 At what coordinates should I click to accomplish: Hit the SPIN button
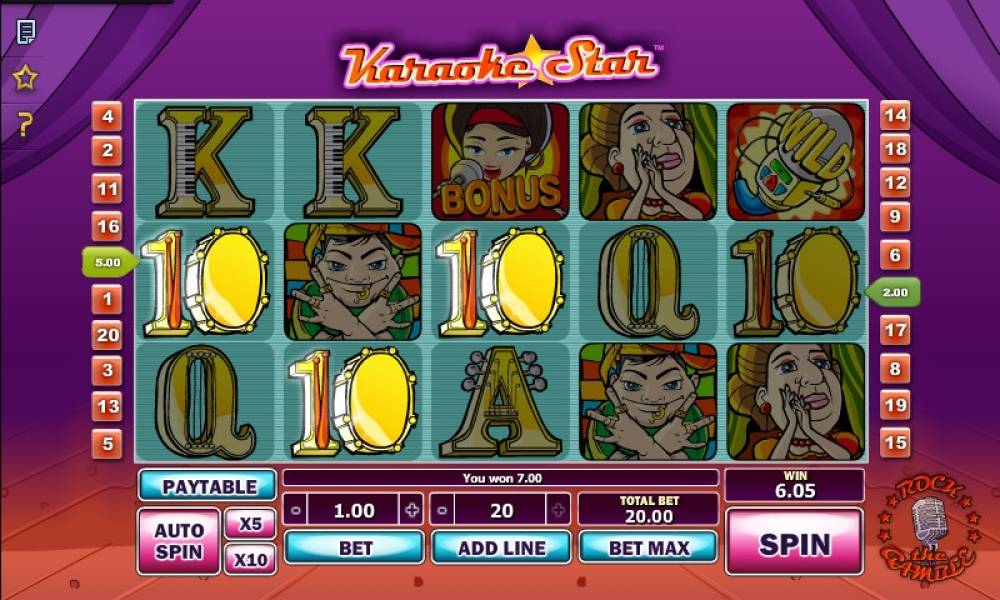click(x=795, y=543)
